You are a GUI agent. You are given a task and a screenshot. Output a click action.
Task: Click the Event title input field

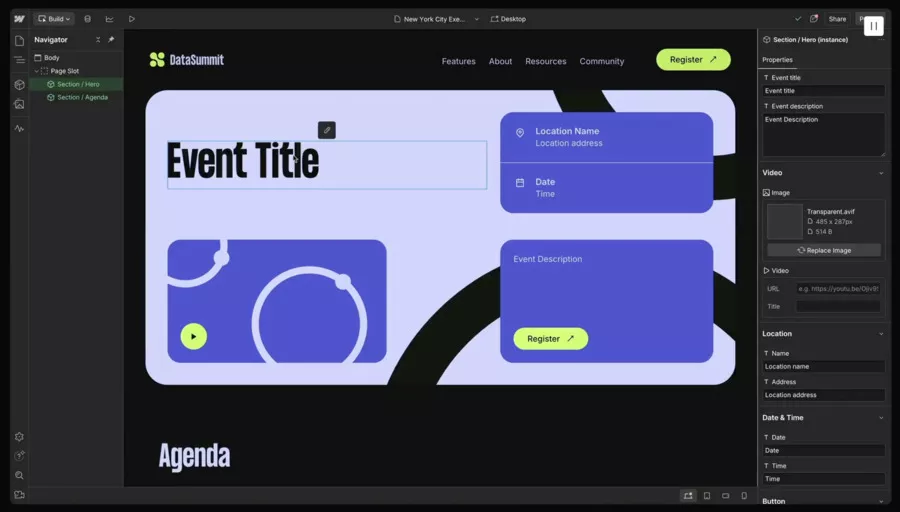click(824, 91)
